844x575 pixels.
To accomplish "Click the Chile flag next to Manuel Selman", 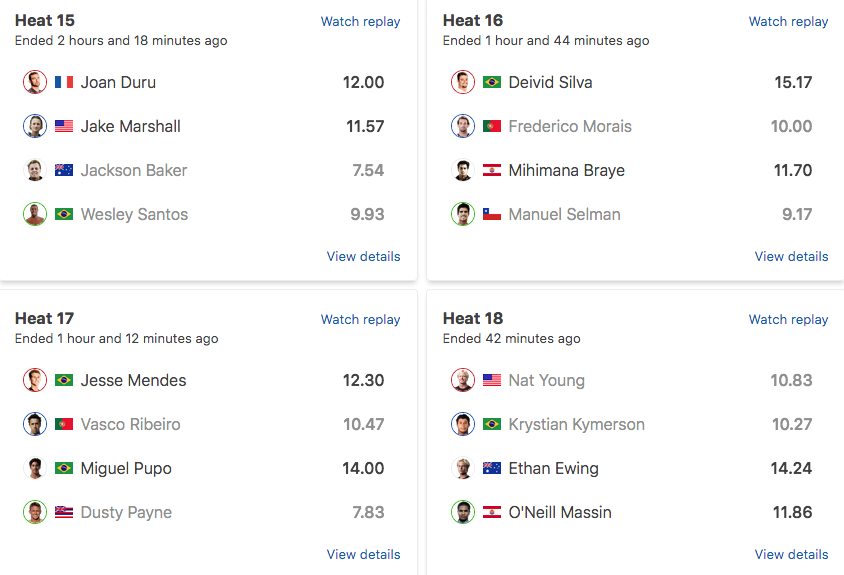I will point(492,214).
